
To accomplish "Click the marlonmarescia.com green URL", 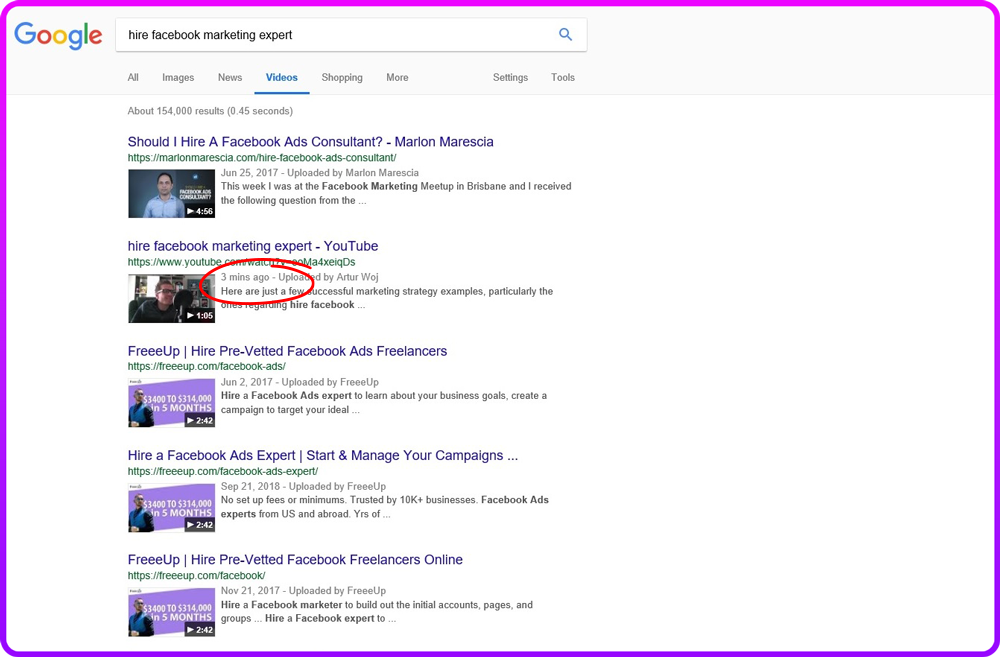I will [262, 158].
